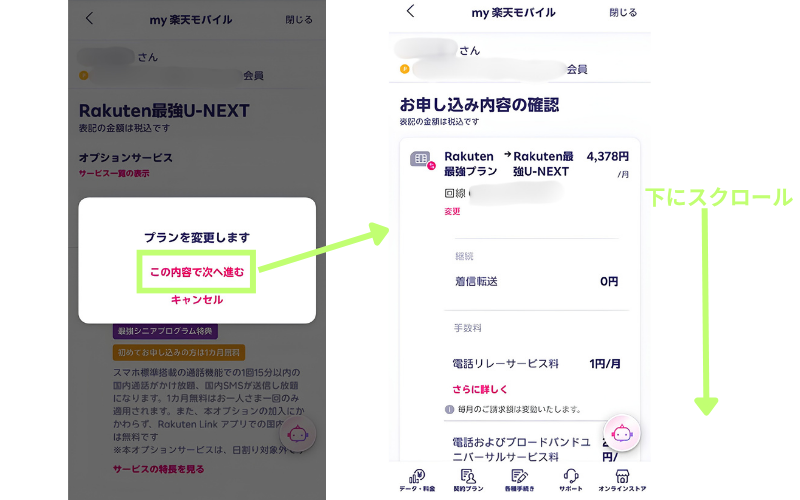Select the お申し込み内容の確認 heading
Viewport: 800px width, 500px height.
click(x=479, y=105)
